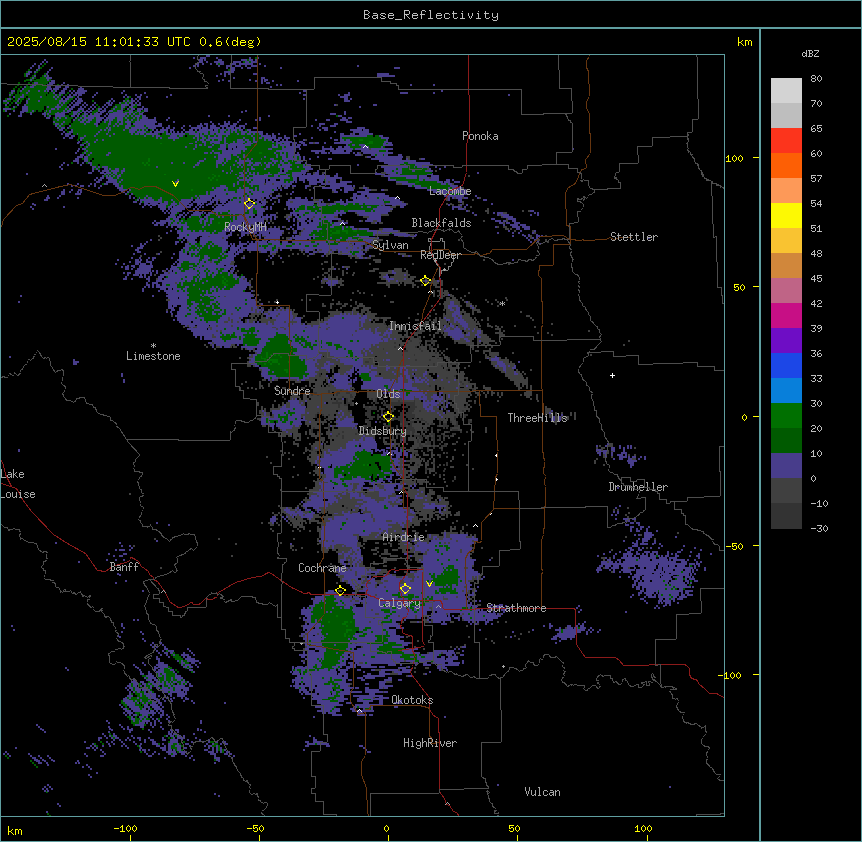Select the slate purple 10 dBZ legend swatch
This screenshot has height=842, width=862.
(x=786, y=466)
